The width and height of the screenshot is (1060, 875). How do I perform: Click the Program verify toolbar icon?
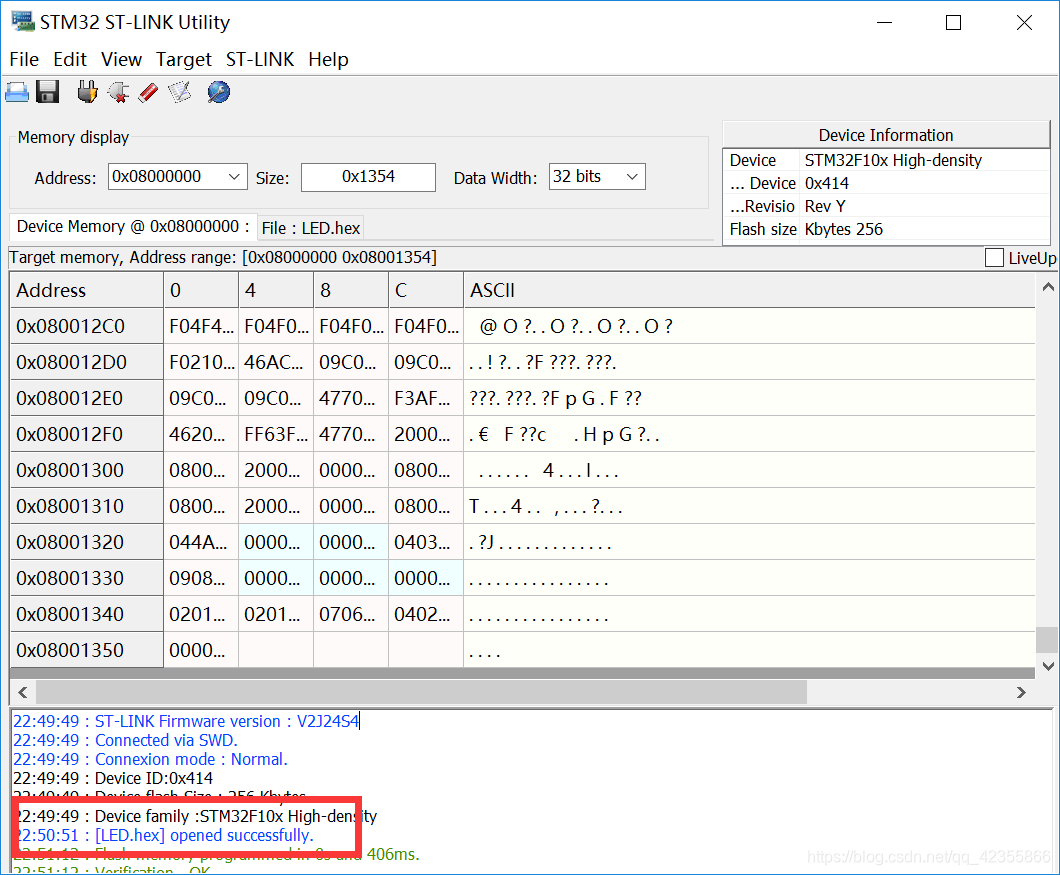179,92
